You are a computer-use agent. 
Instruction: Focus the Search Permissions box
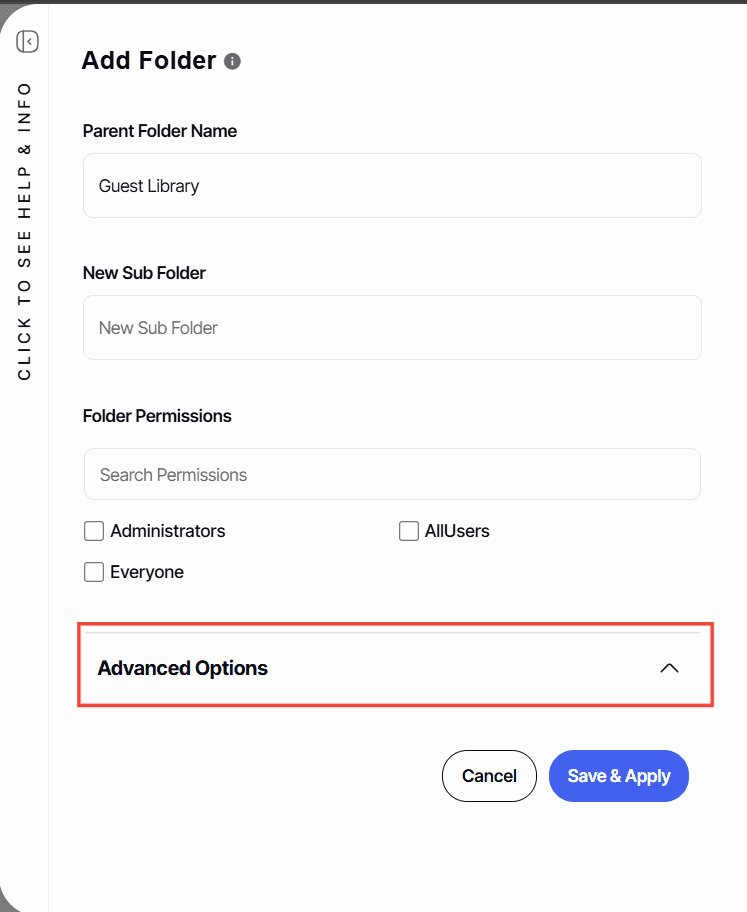(x=392, y=474)
